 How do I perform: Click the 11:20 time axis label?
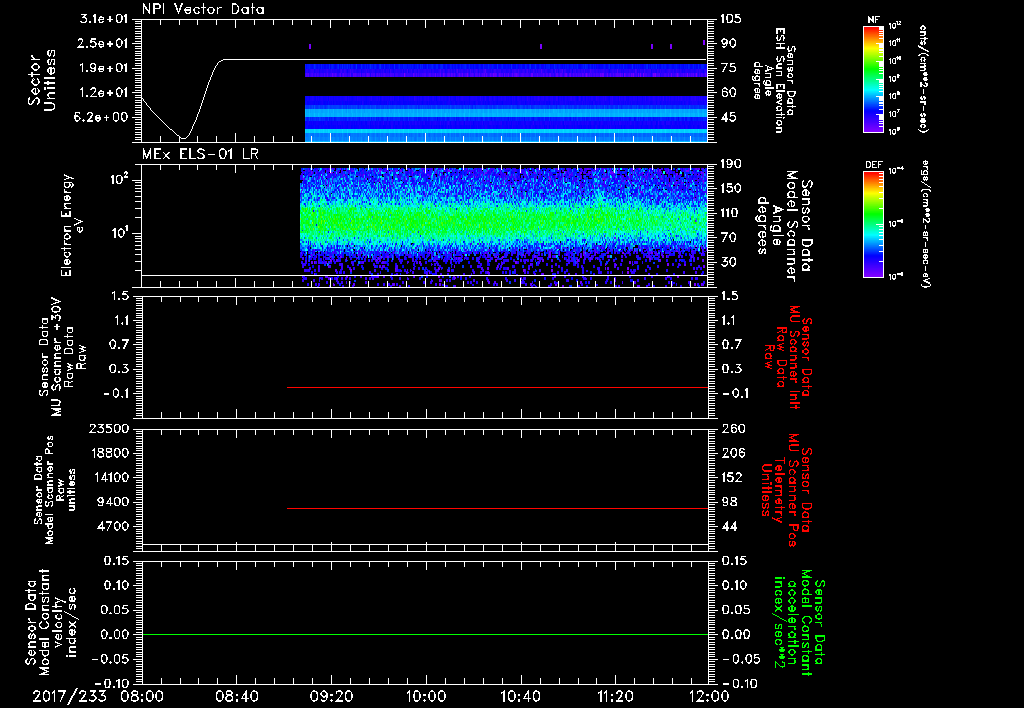(615, 696)
